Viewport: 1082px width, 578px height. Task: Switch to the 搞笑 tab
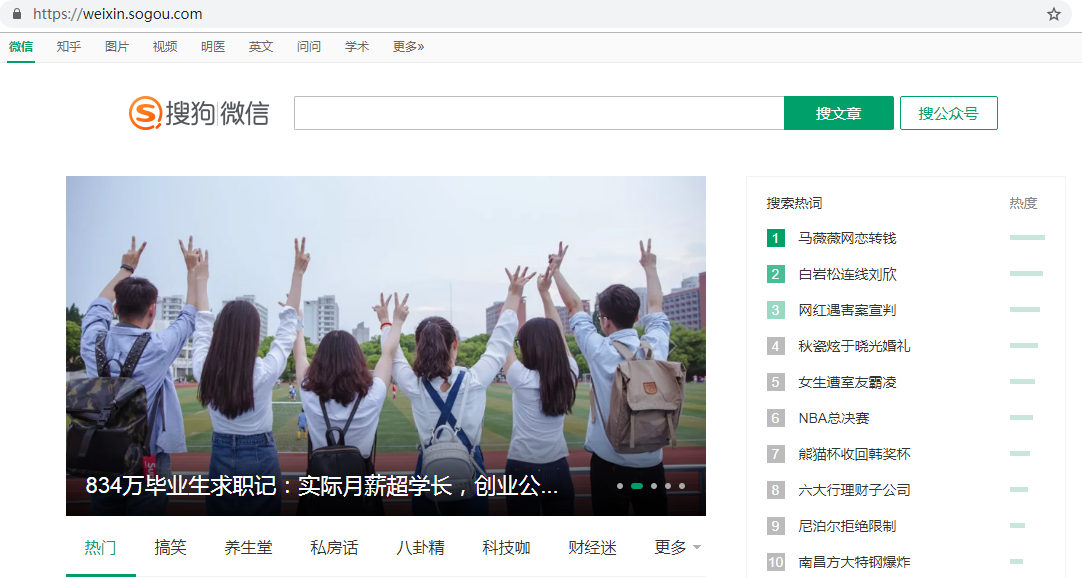[170, 548]
